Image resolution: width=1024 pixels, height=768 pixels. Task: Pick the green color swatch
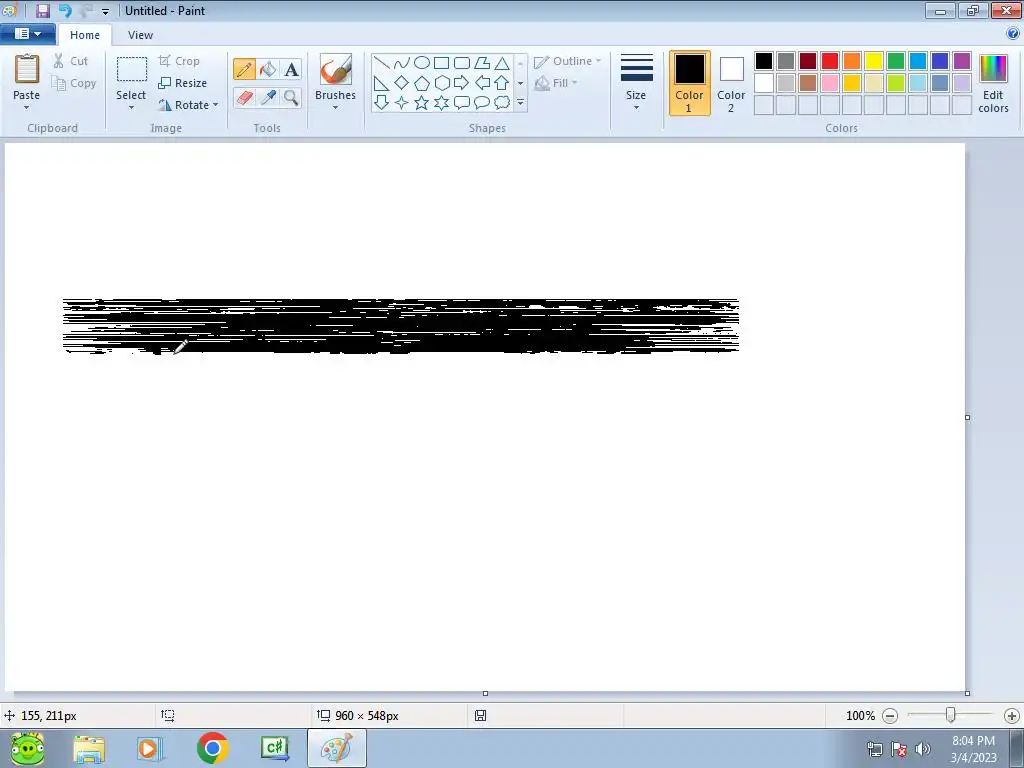click(x=896, y=61)
